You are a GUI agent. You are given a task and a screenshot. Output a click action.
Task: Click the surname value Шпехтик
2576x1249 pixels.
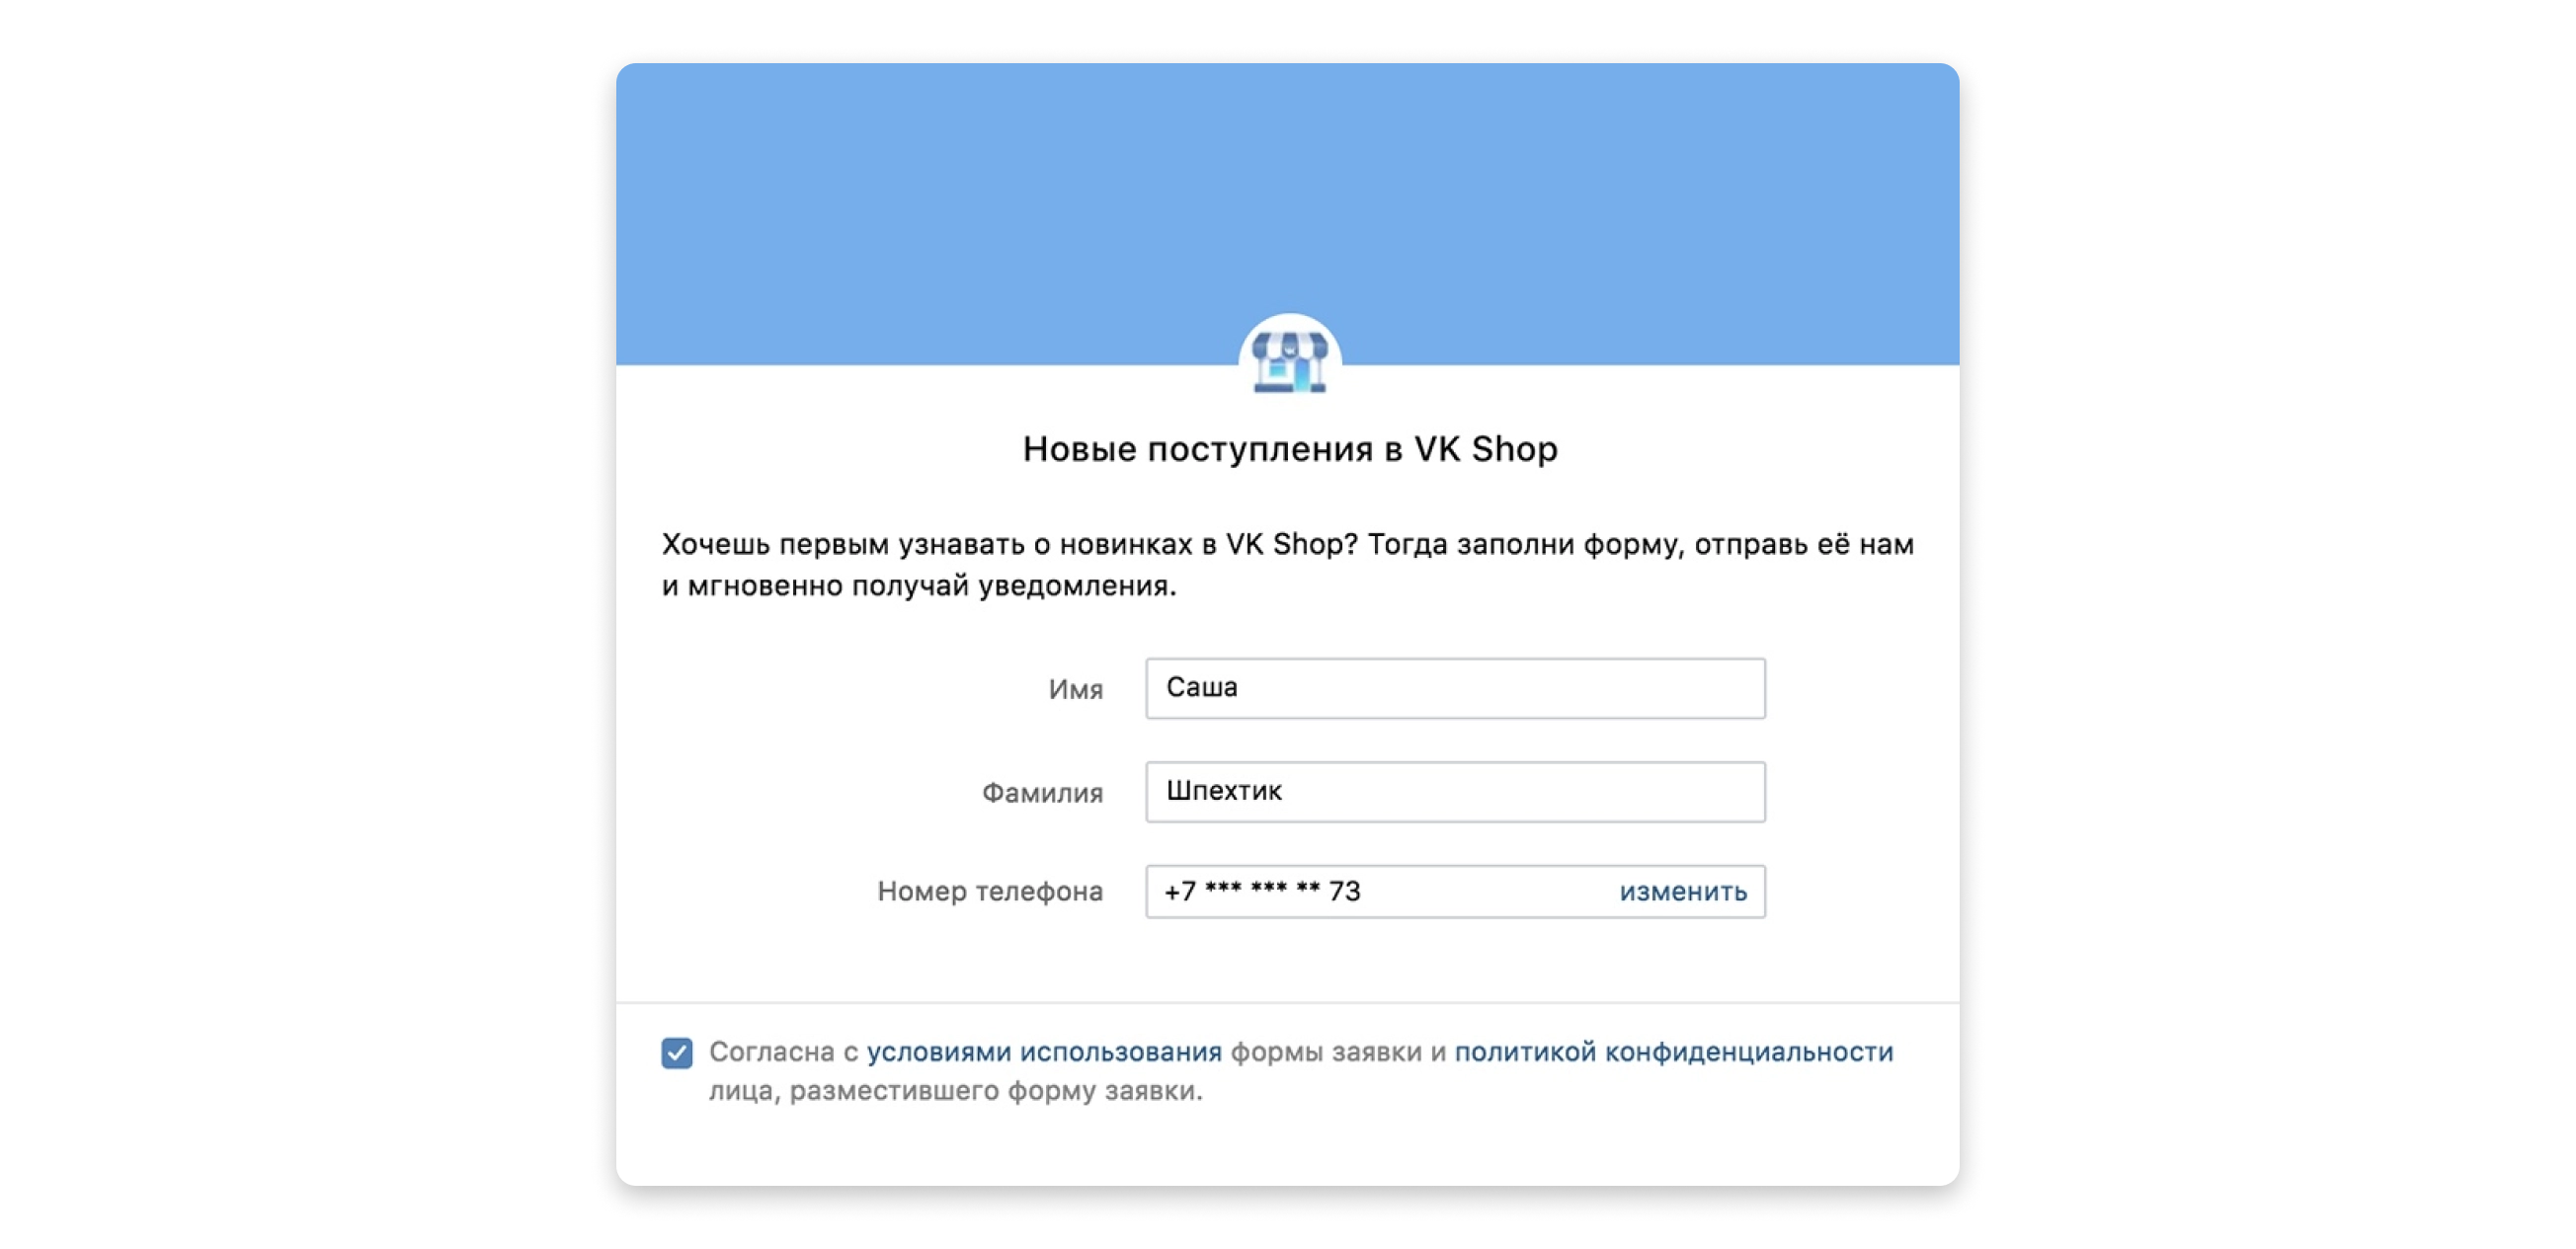tap(1222, 791)
